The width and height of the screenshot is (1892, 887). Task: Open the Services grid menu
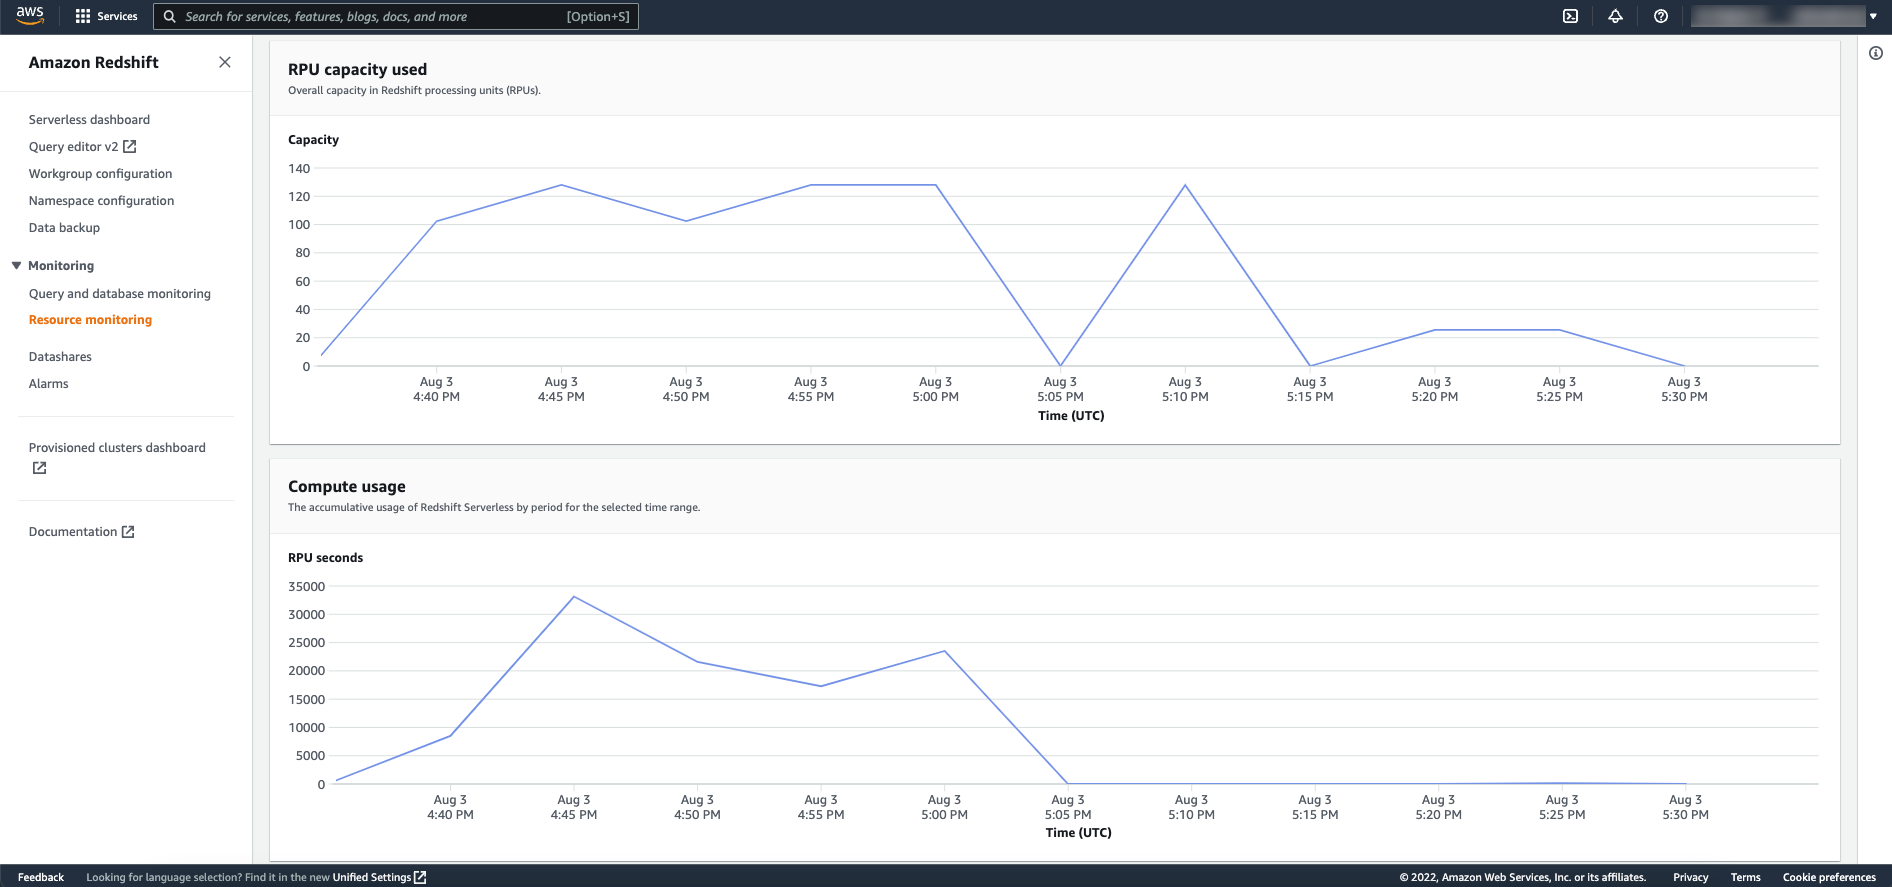click(83, 16)
